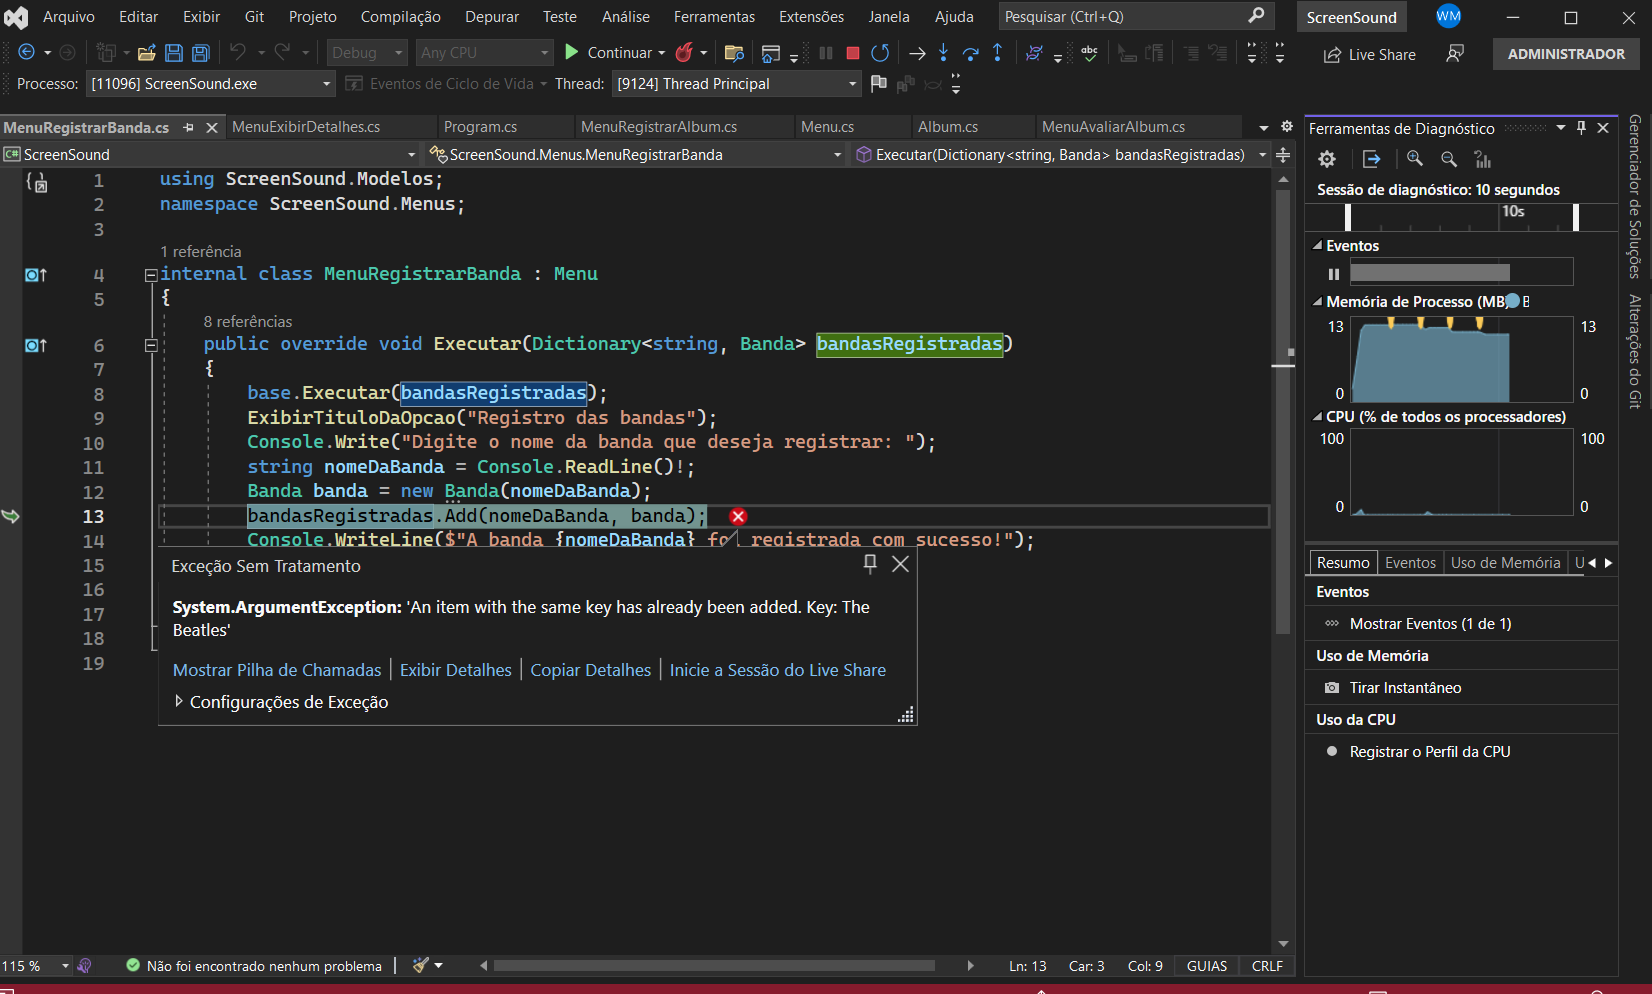Open the Ferramentas menu
1652x994 pixels.
click(x=714, y=17)
